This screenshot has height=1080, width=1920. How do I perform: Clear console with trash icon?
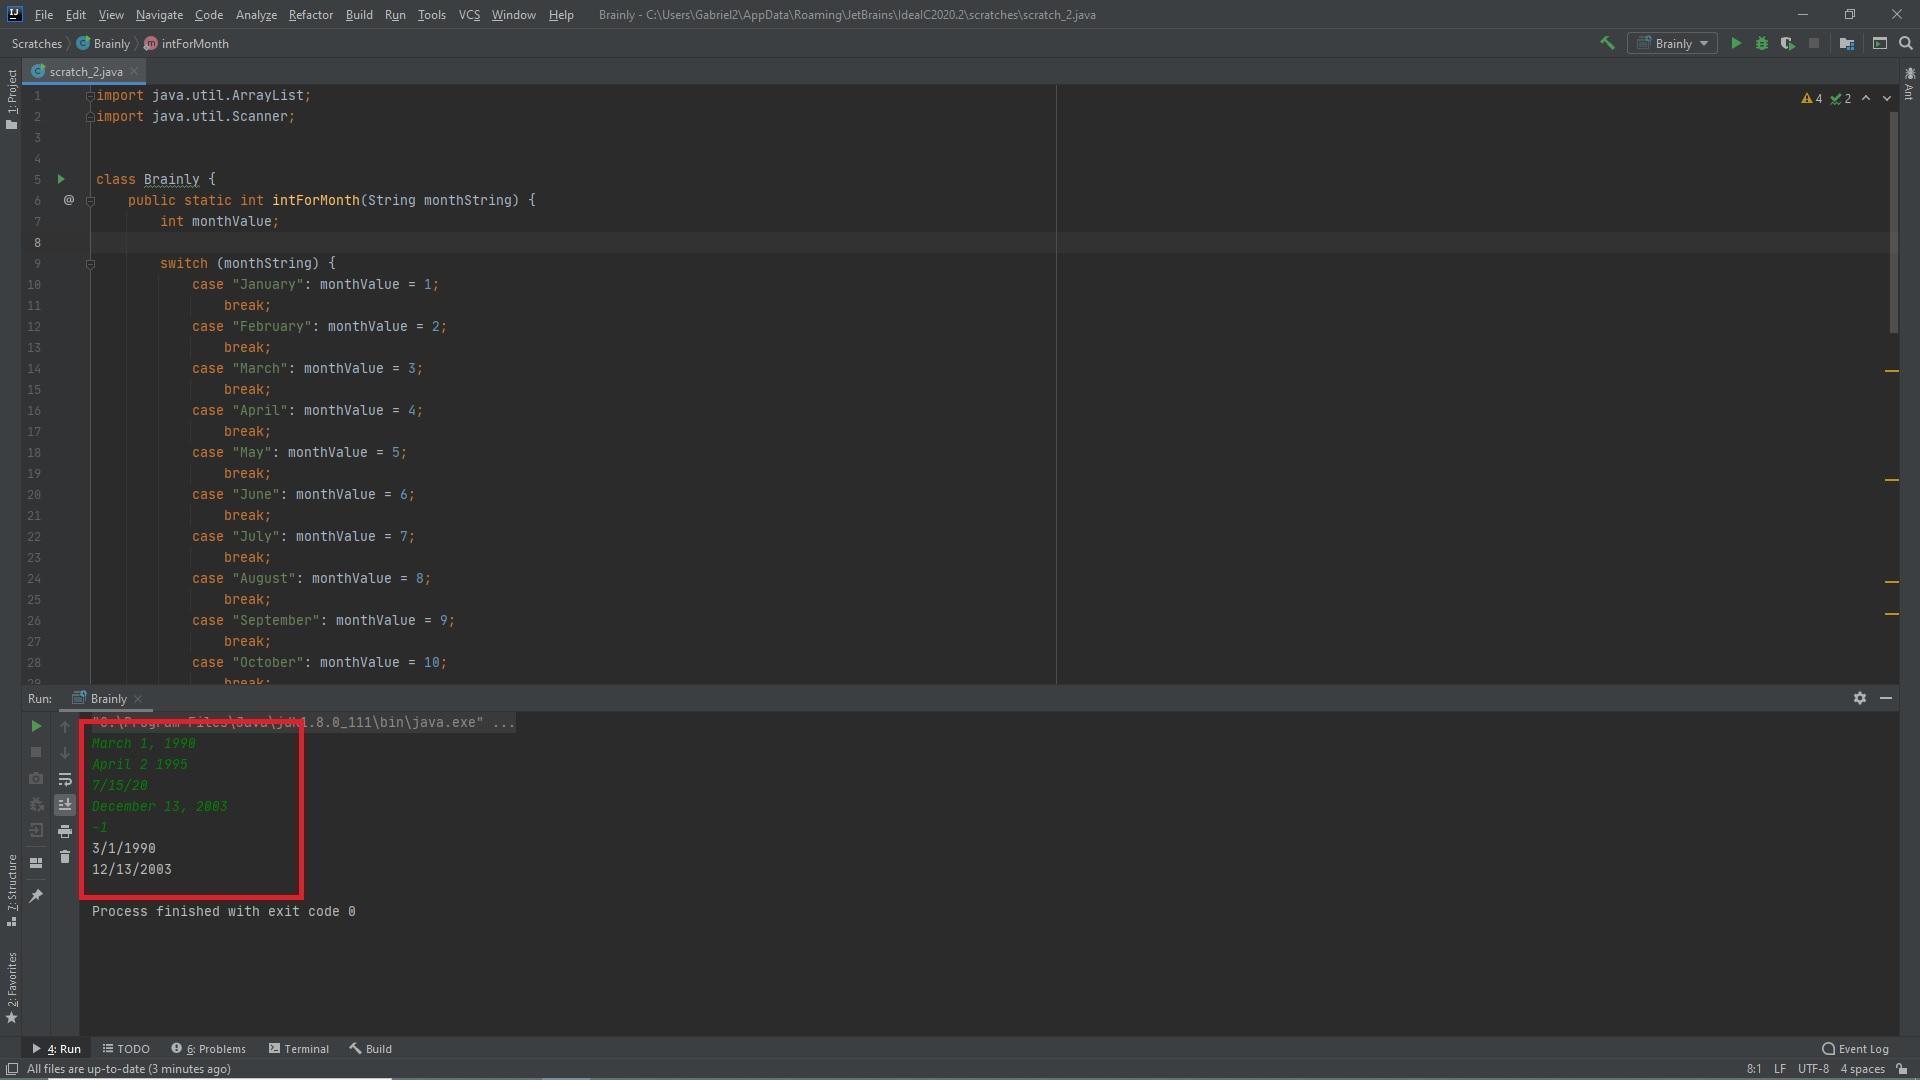click(x=65, y=857)
